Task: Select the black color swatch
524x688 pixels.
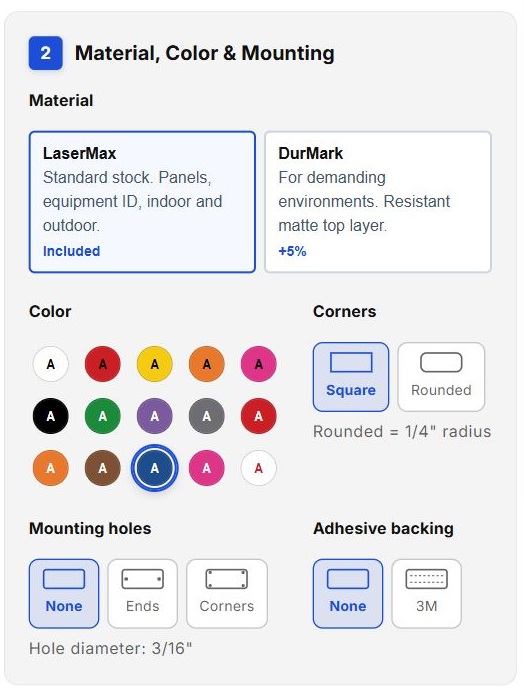Action: (x=50, y=416)
